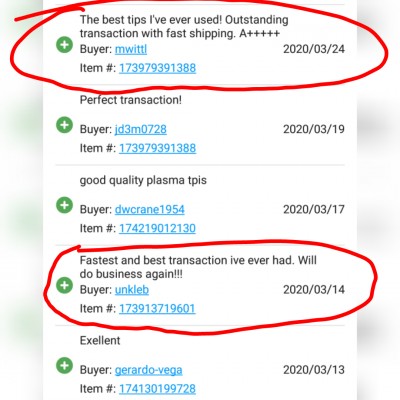
Task: Click the 'good quality plasma tpis' comment
Action: pos(143,180)
